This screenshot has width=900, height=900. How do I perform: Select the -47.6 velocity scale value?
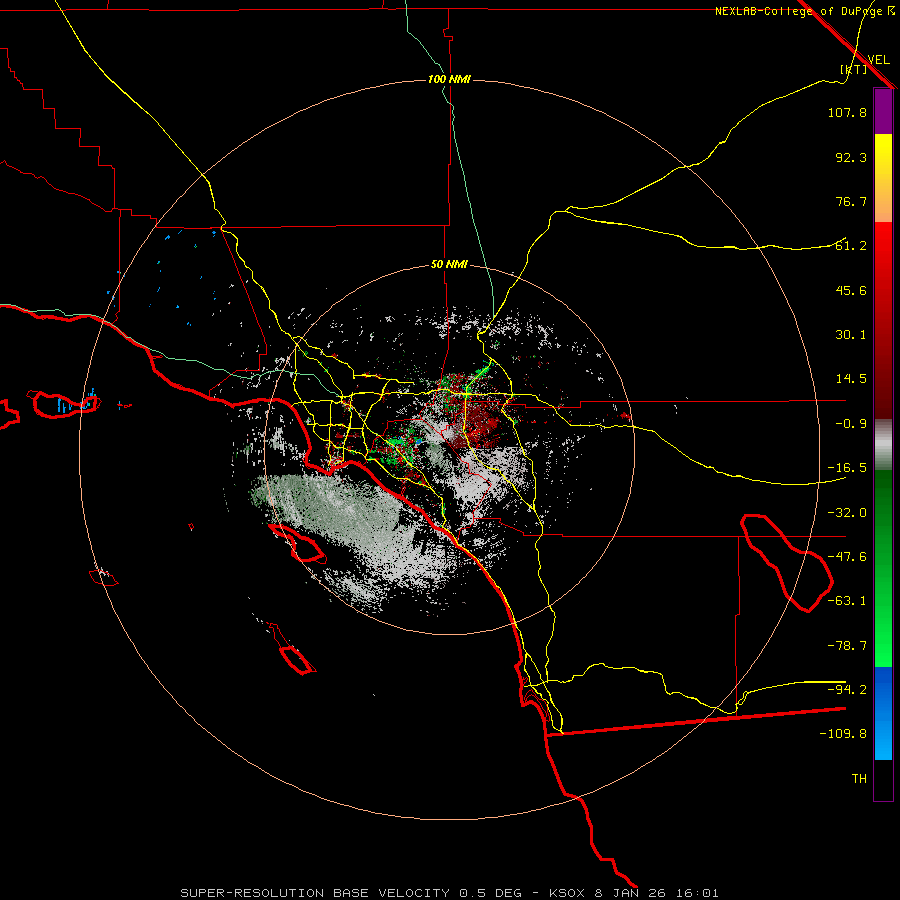[x=847, y=557]
